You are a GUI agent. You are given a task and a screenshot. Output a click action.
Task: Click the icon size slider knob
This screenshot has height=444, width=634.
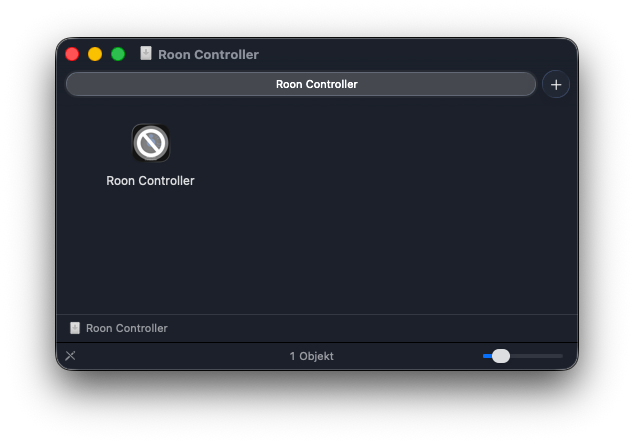click(501, 356)
